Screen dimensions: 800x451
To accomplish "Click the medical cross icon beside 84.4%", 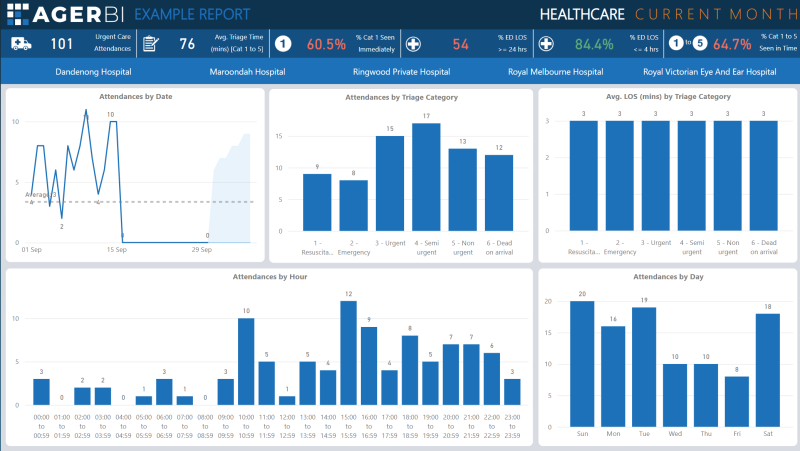I will [546, 44].
